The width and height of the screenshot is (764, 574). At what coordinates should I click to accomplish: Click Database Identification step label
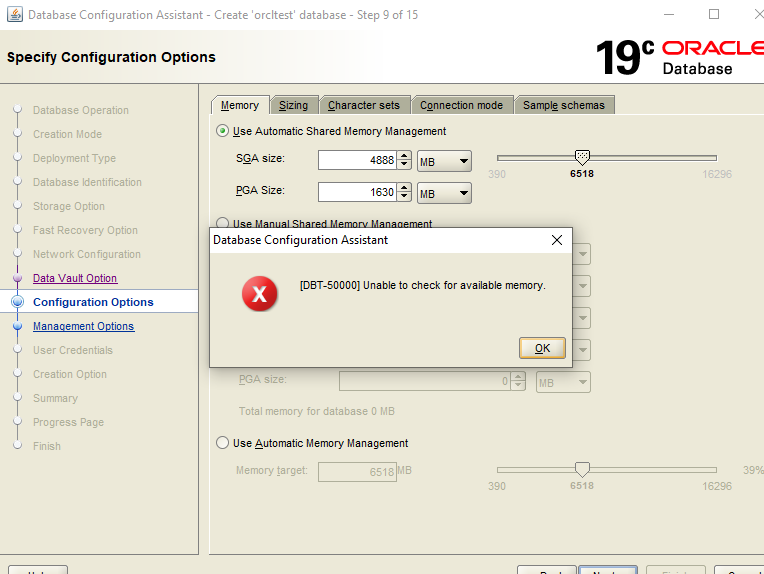(x=87, y=182)
